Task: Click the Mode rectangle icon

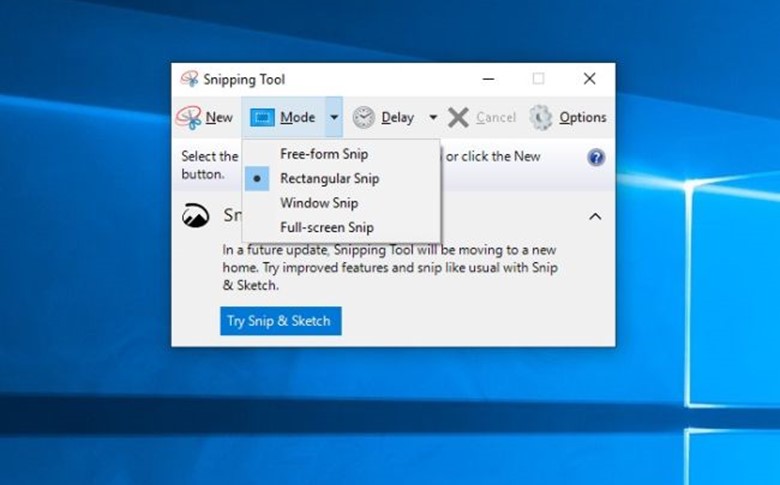Action: 262,118
